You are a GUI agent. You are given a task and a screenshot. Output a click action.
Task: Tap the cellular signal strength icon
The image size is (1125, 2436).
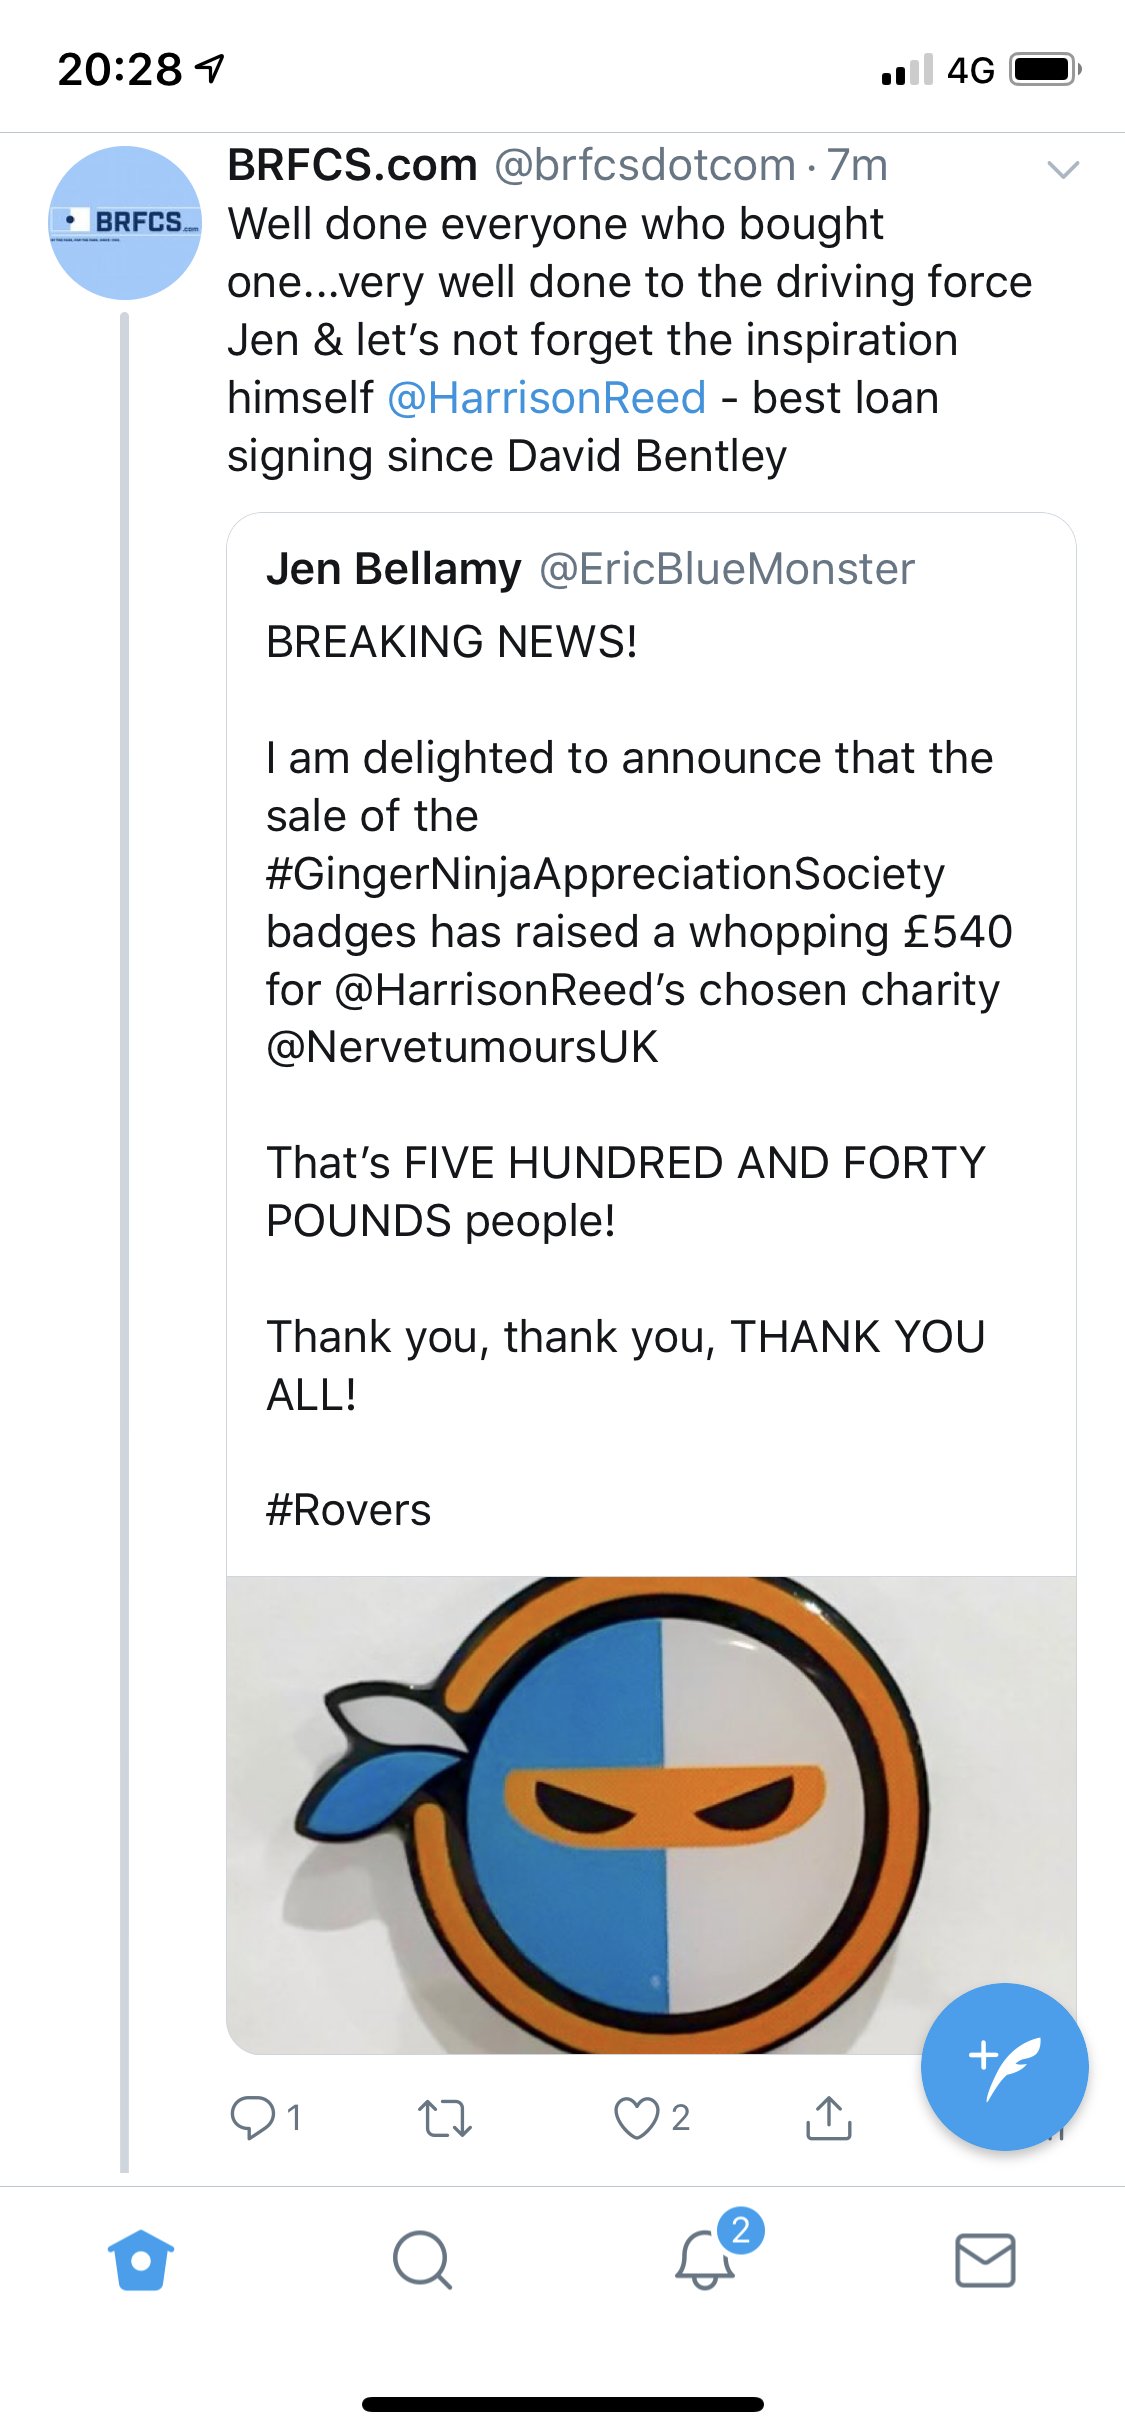906,70
